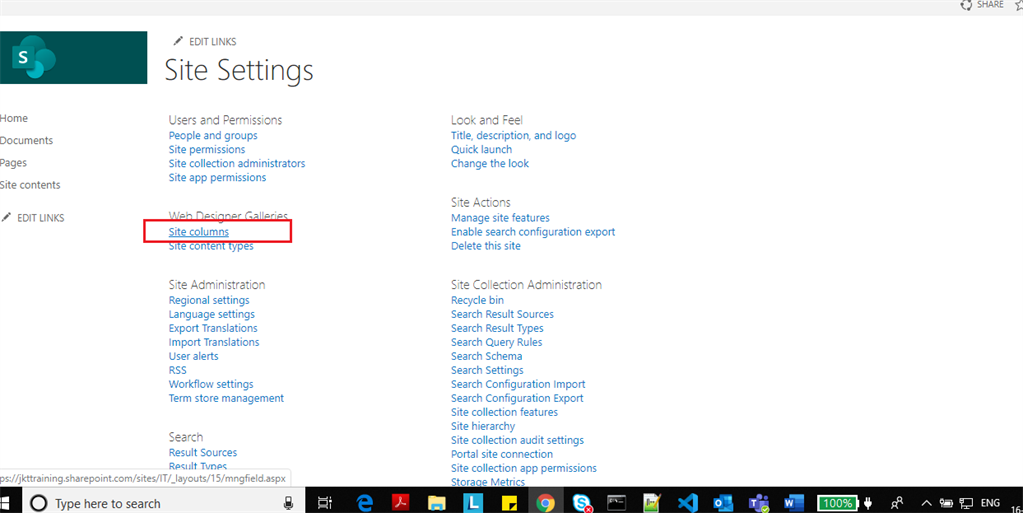Open Site contents in left navigation
Viewport: 1023px width, 513px height.
(x=30, y=185)
